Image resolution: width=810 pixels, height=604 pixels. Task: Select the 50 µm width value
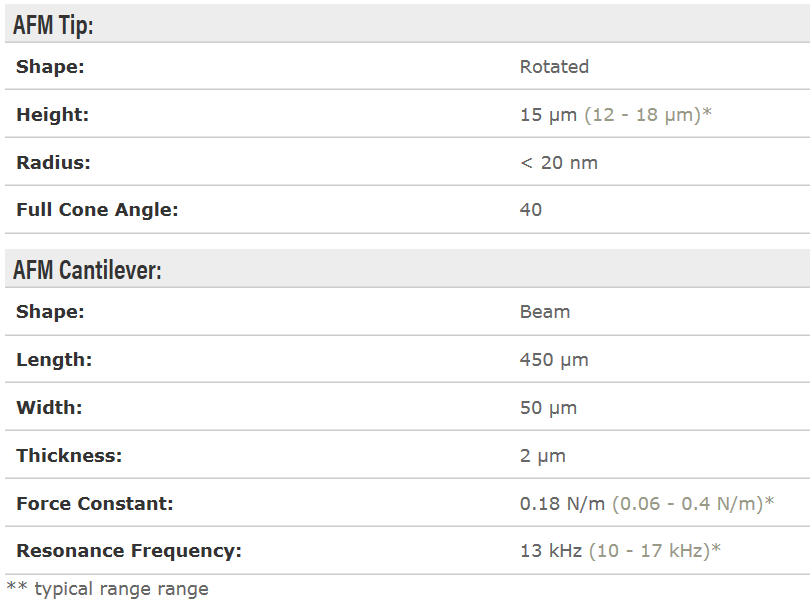click(548, 408)
